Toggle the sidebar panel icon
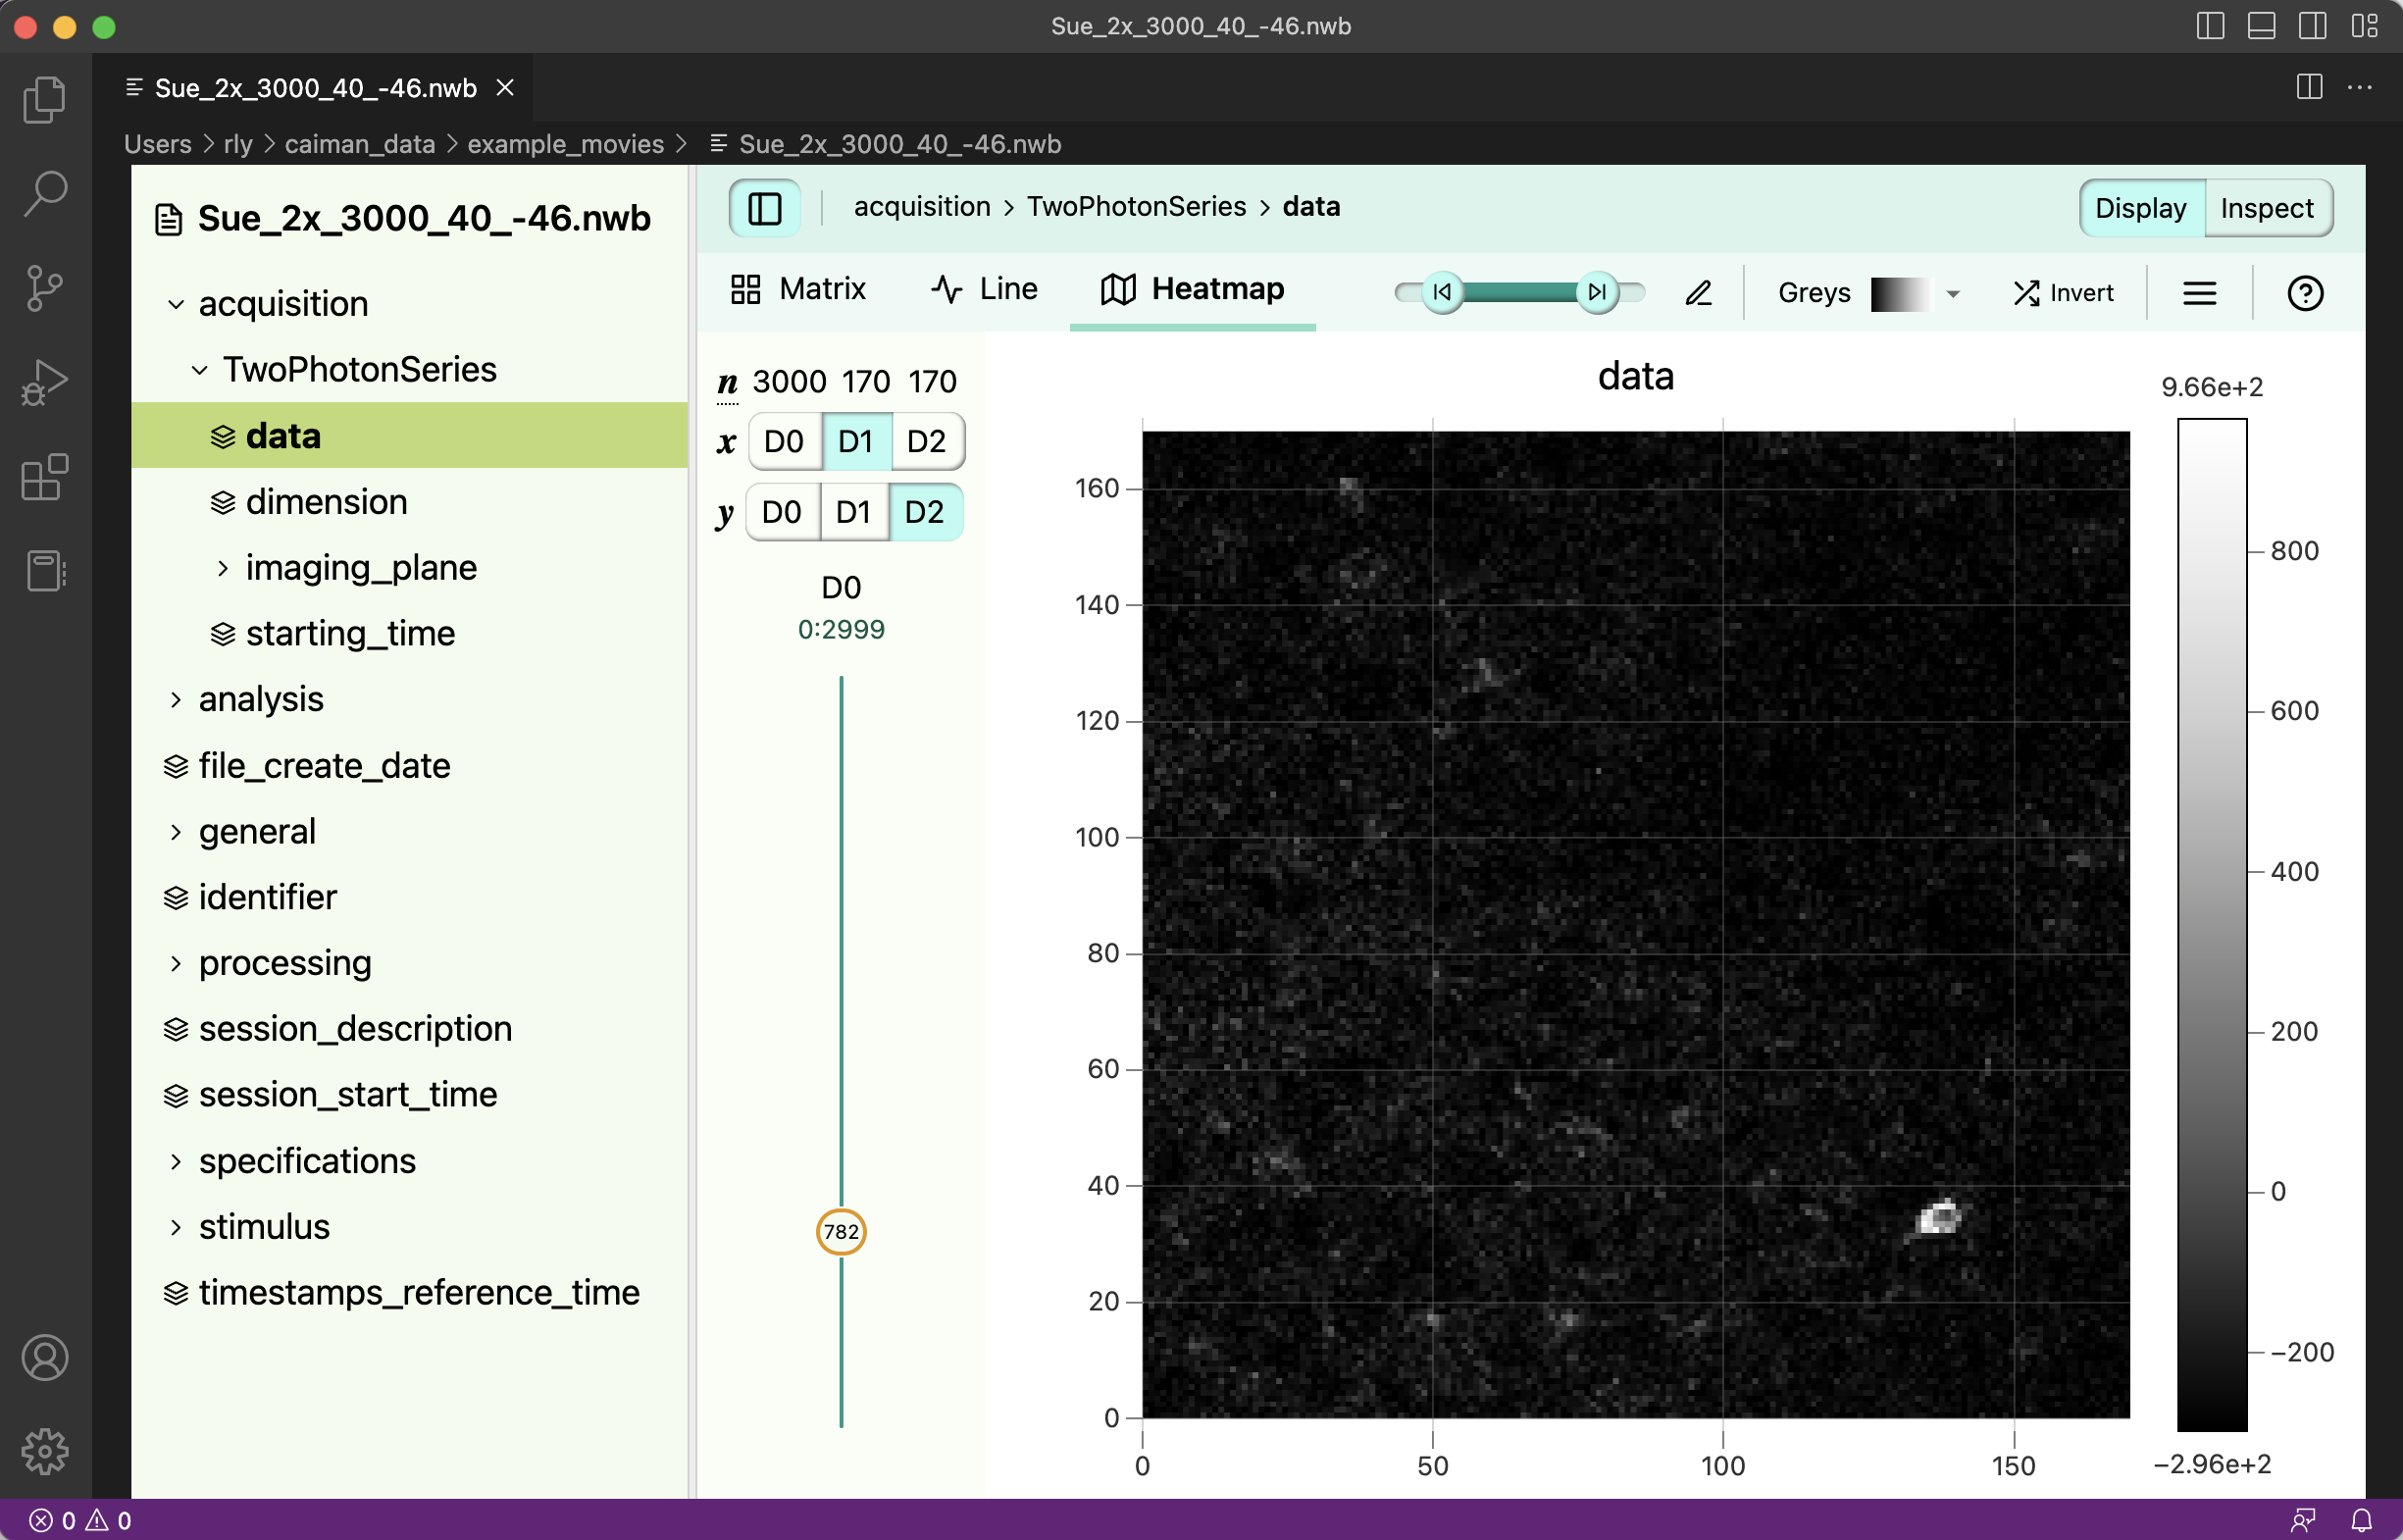Viewport: 2403px width, 1540px height. pos(764,208)
